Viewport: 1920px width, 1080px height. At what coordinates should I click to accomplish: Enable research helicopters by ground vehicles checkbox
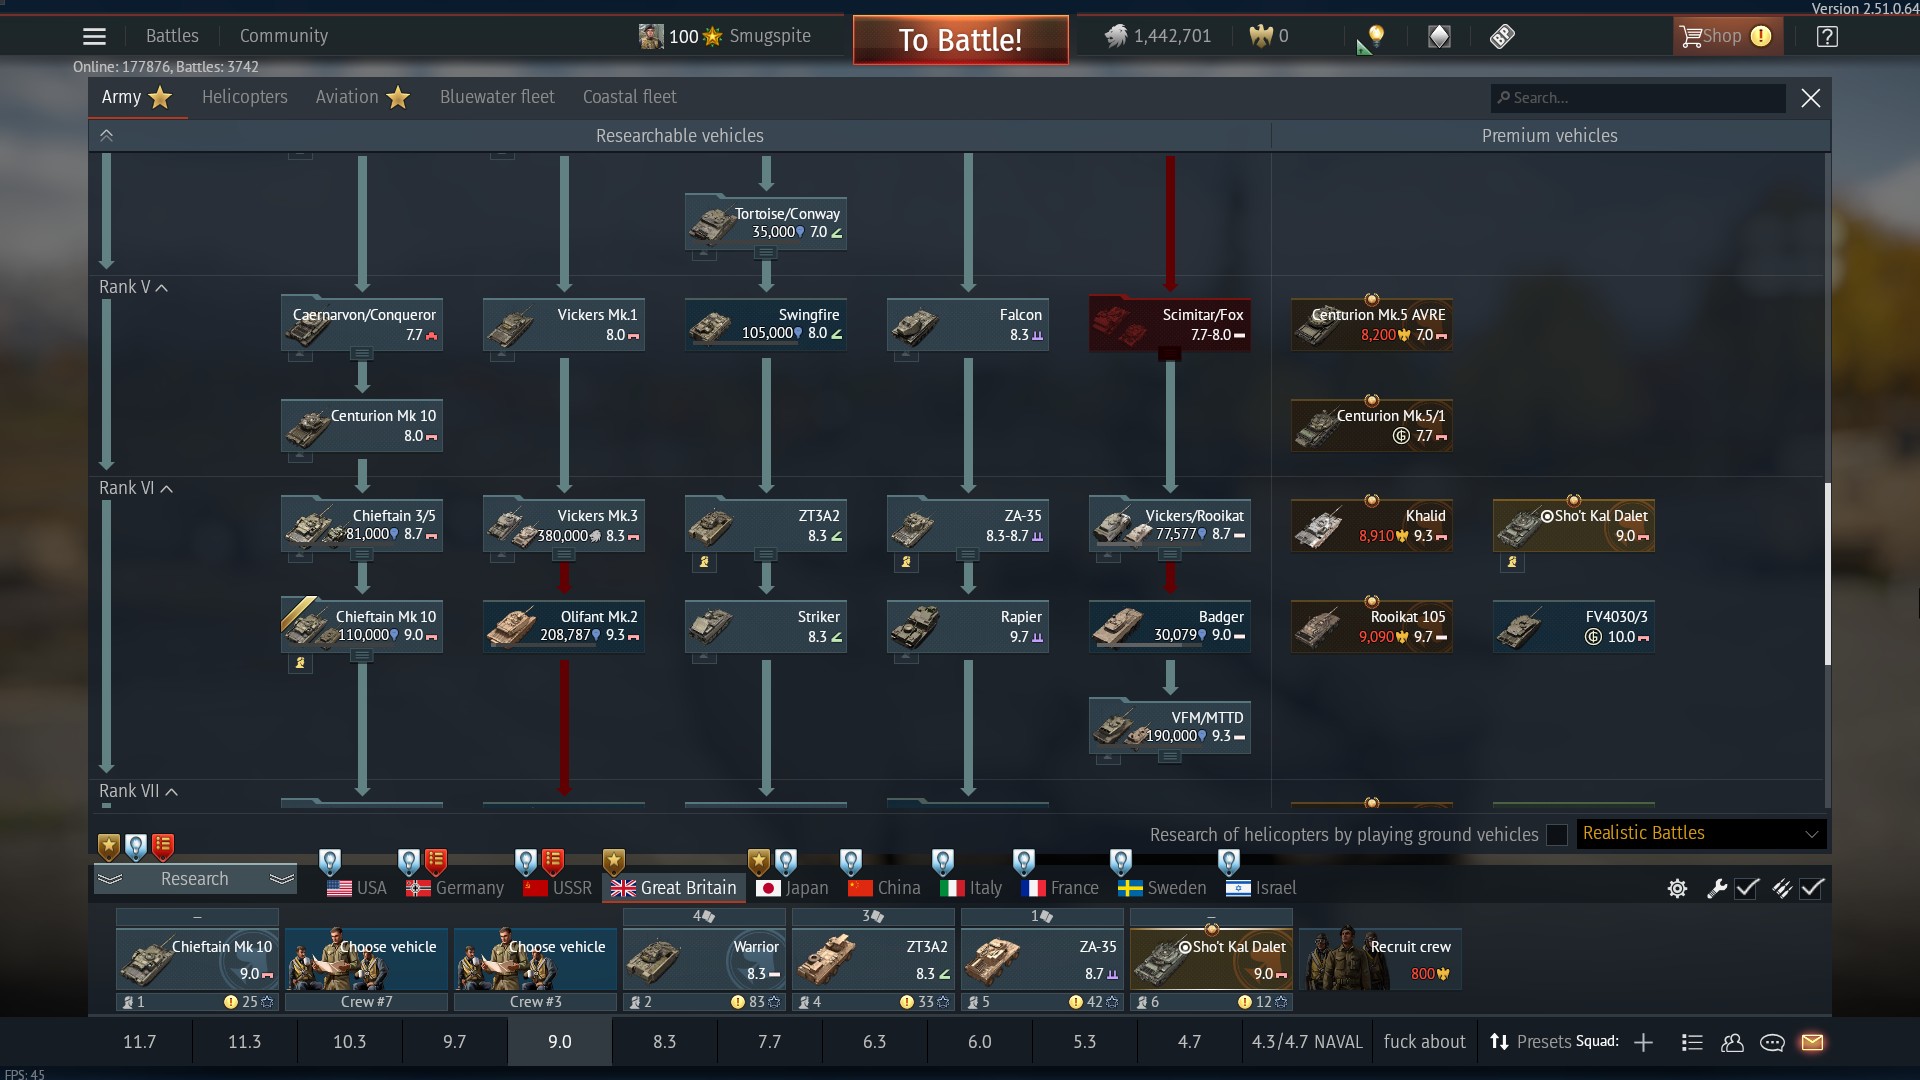pyautogui.click(x=1556, y=835)
